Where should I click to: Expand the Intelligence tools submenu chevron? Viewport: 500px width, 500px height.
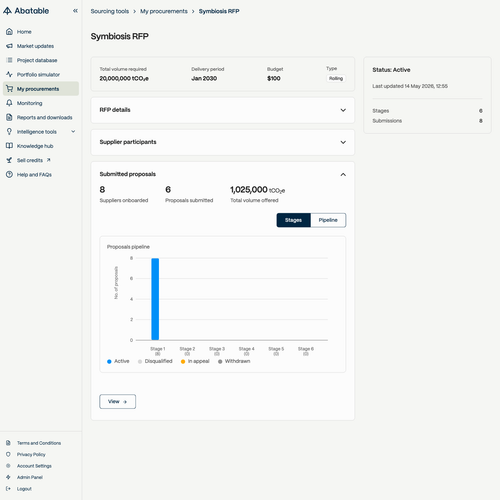click(x=73, y=132)
